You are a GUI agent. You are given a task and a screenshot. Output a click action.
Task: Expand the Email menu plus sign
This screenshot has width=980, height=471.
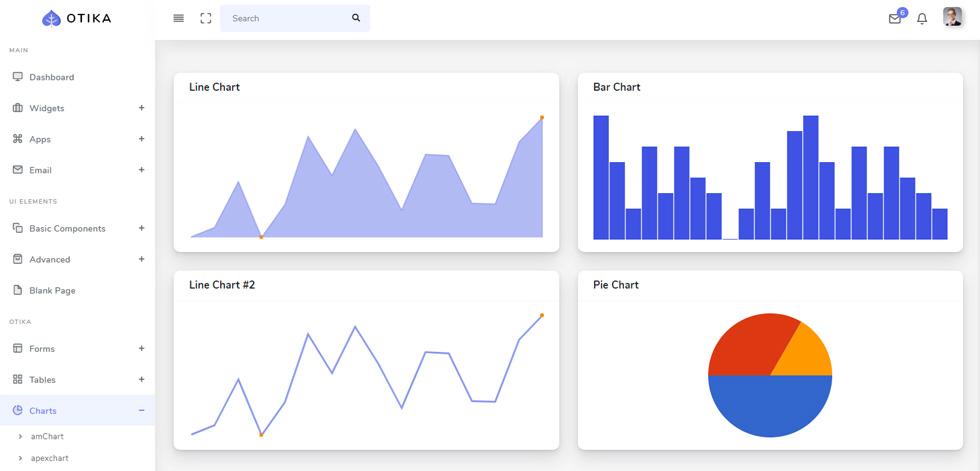[x=141, y=169]
